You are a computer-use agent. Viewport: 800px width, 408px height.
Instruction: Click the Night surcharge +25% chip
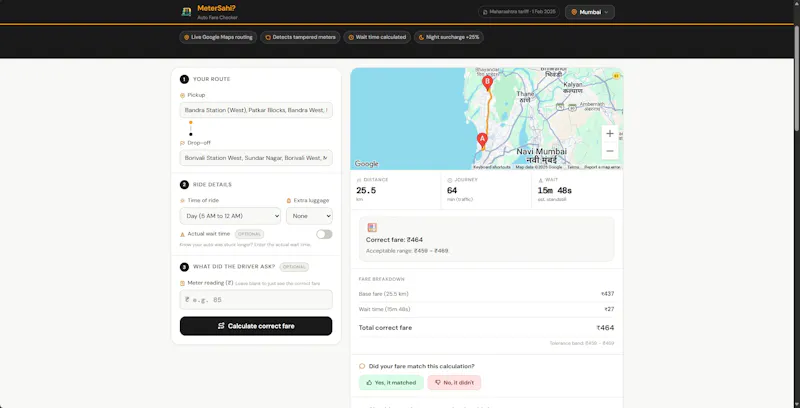pyautogui.click(x=448, y=37)
